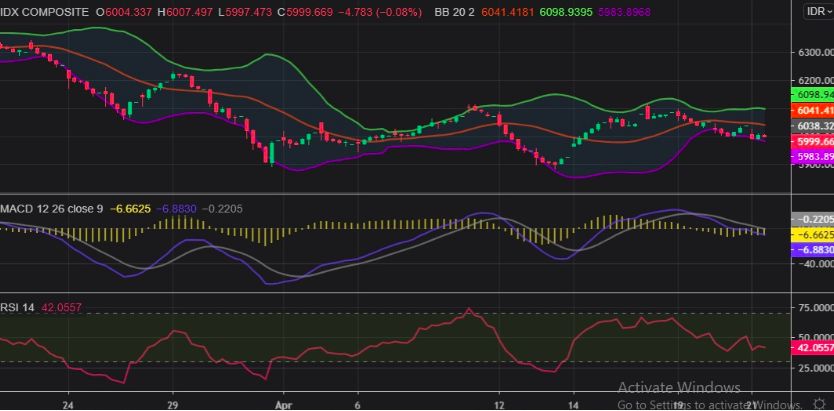834x411 pixels.
Task: Click the BB lower value 5983.8968 in legend
Action: (623, 12)
